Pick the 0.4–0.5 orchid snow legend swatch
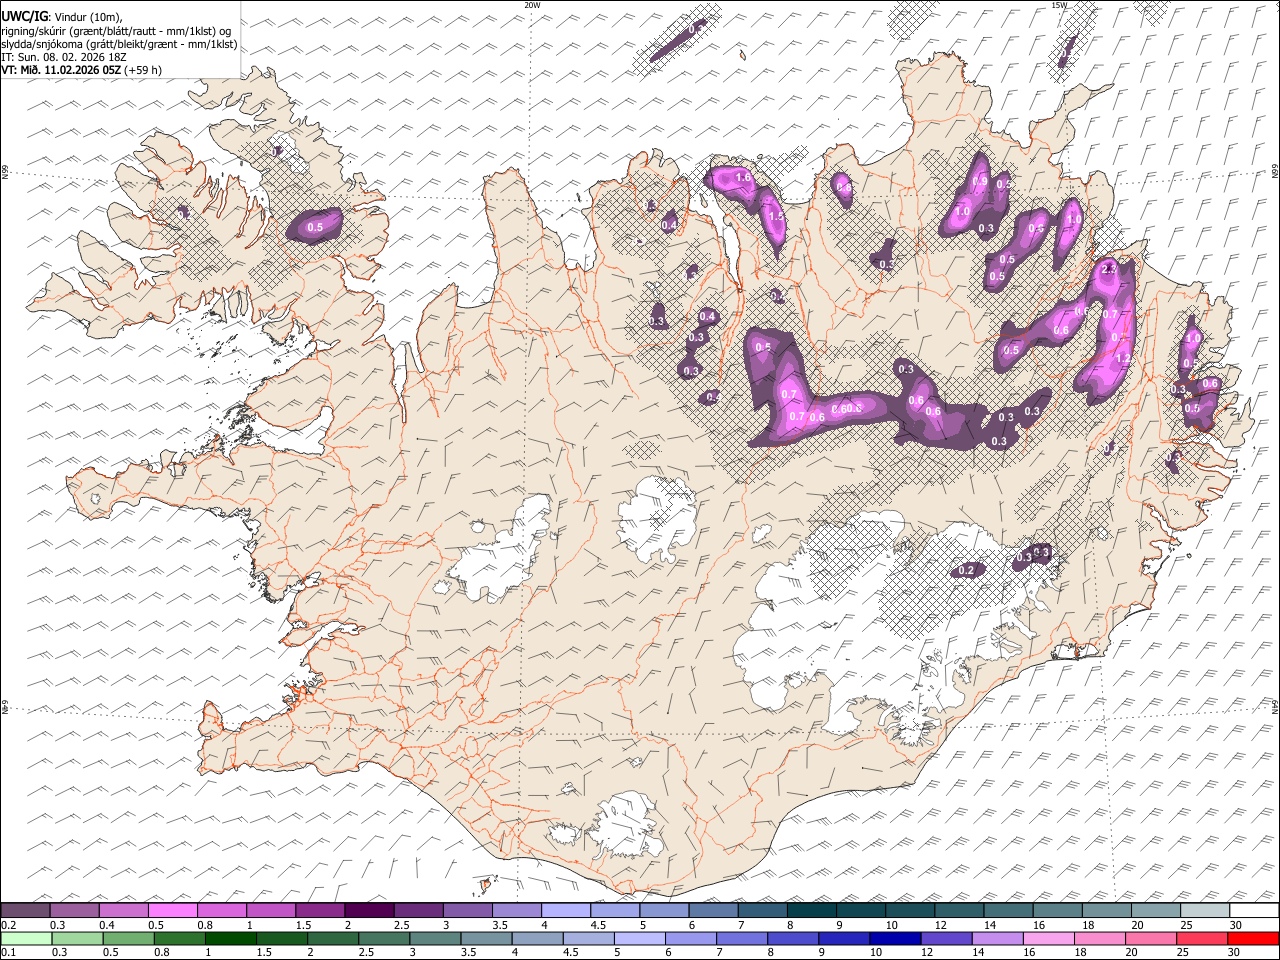 point(124,910)
